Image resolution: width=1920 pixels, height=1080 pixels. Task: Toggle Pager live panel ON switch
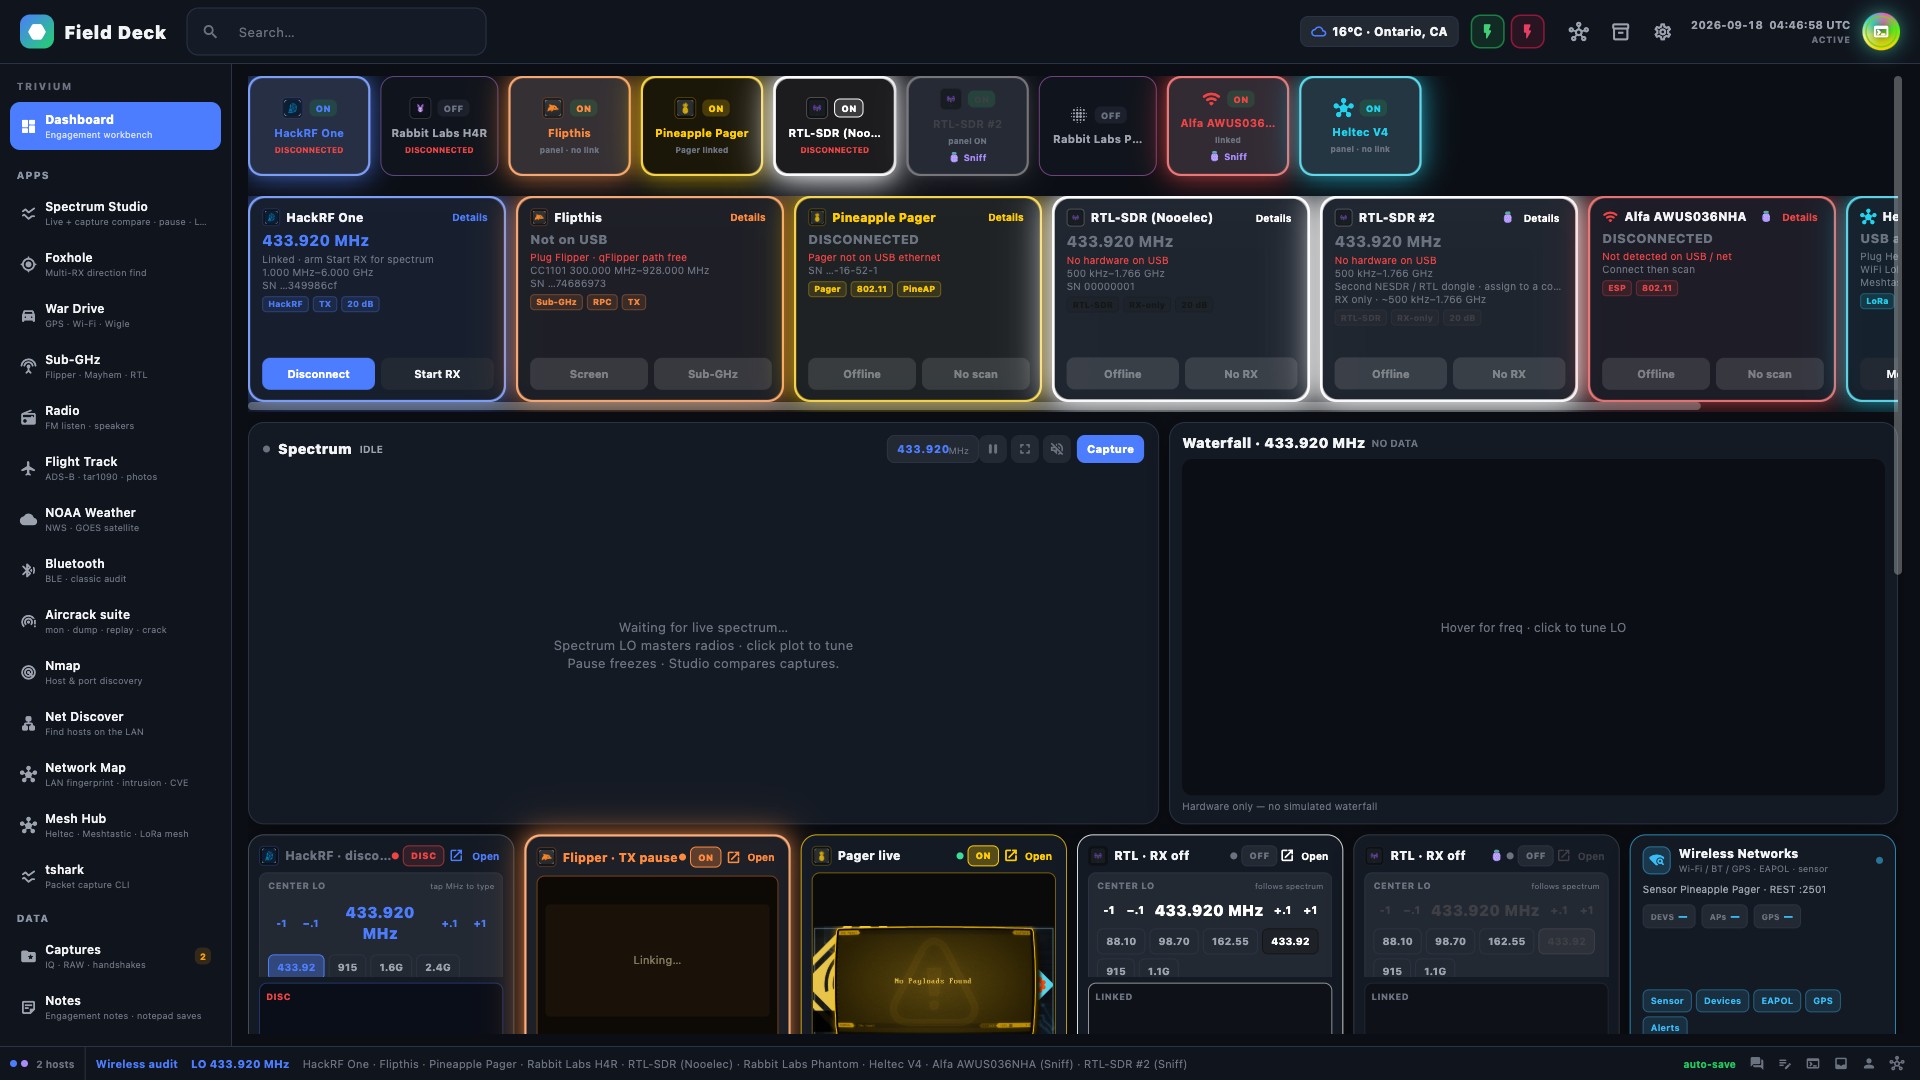(983, 856)
